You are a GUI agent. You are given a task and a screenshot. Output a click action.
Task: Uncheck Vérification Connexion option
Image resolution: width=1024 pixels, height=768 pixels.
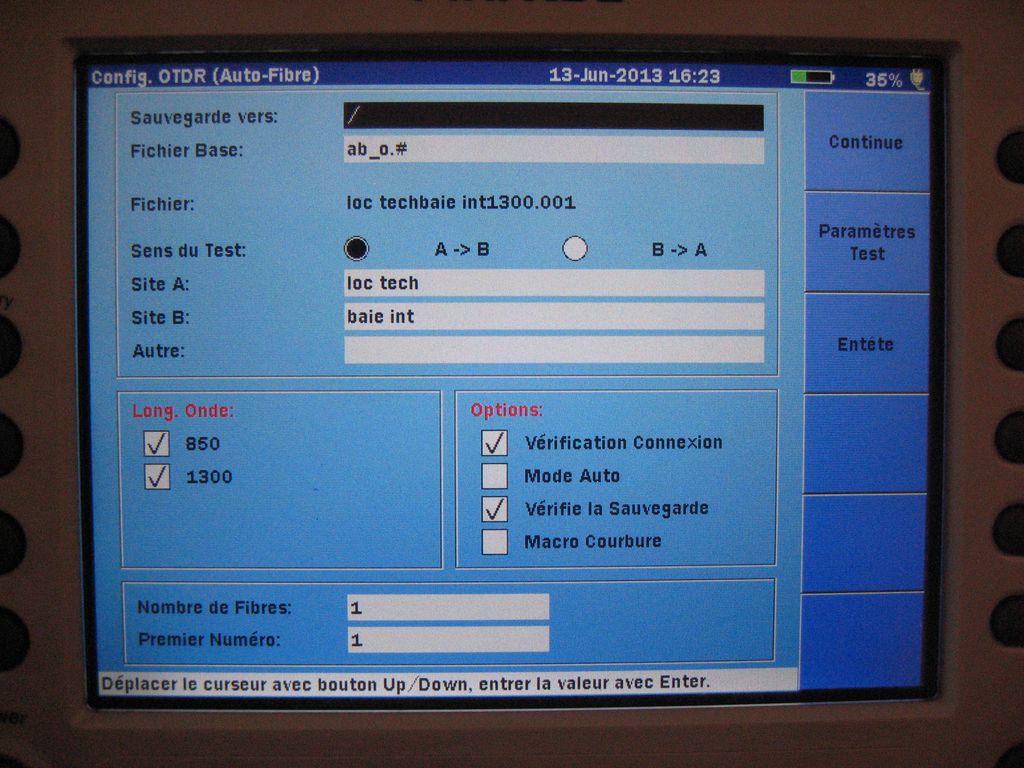pyautogui.click(x=494, y=443)
